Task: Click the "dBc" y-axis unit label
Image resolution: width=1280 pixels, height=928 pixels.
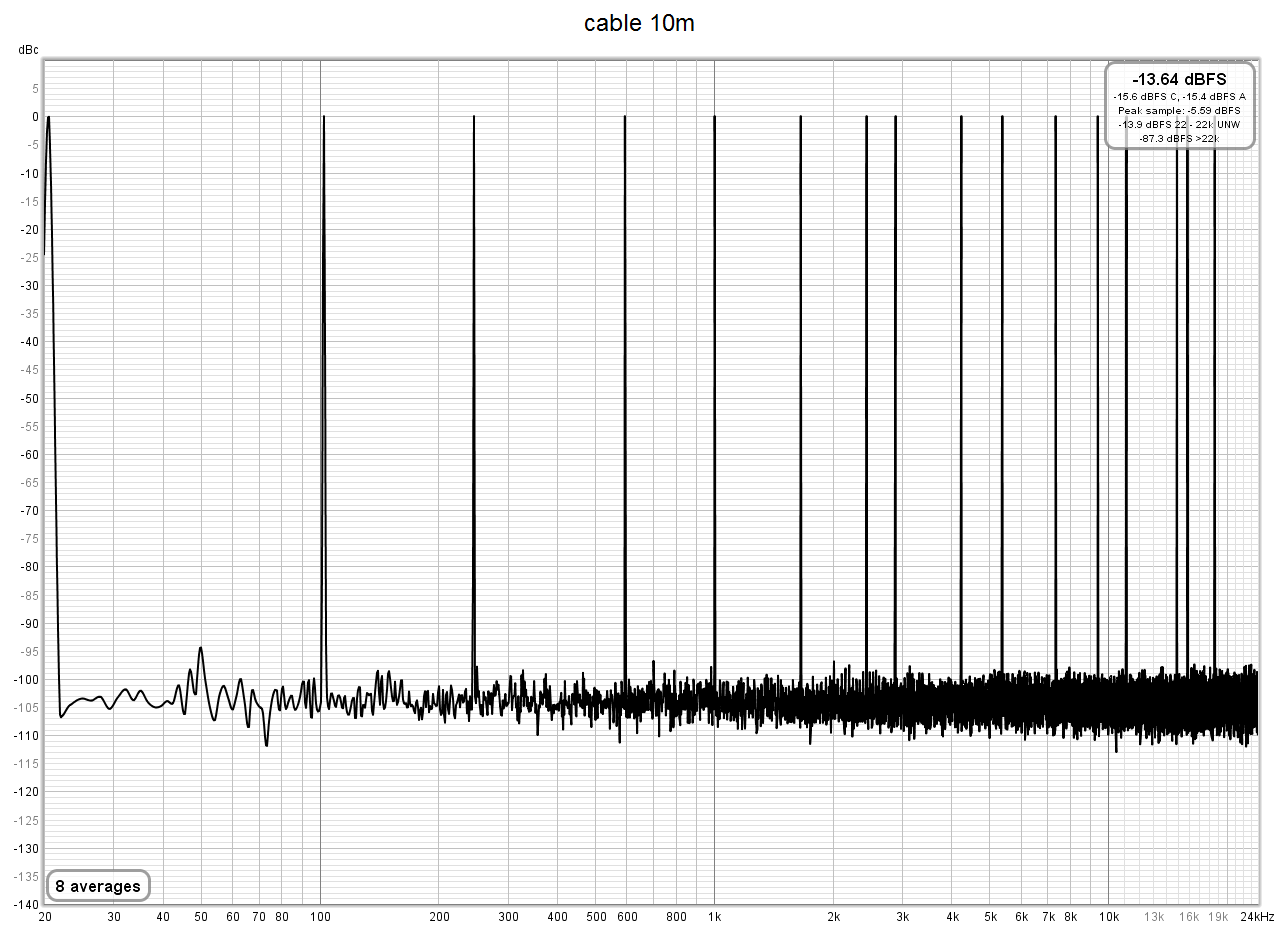Action: 28,49
